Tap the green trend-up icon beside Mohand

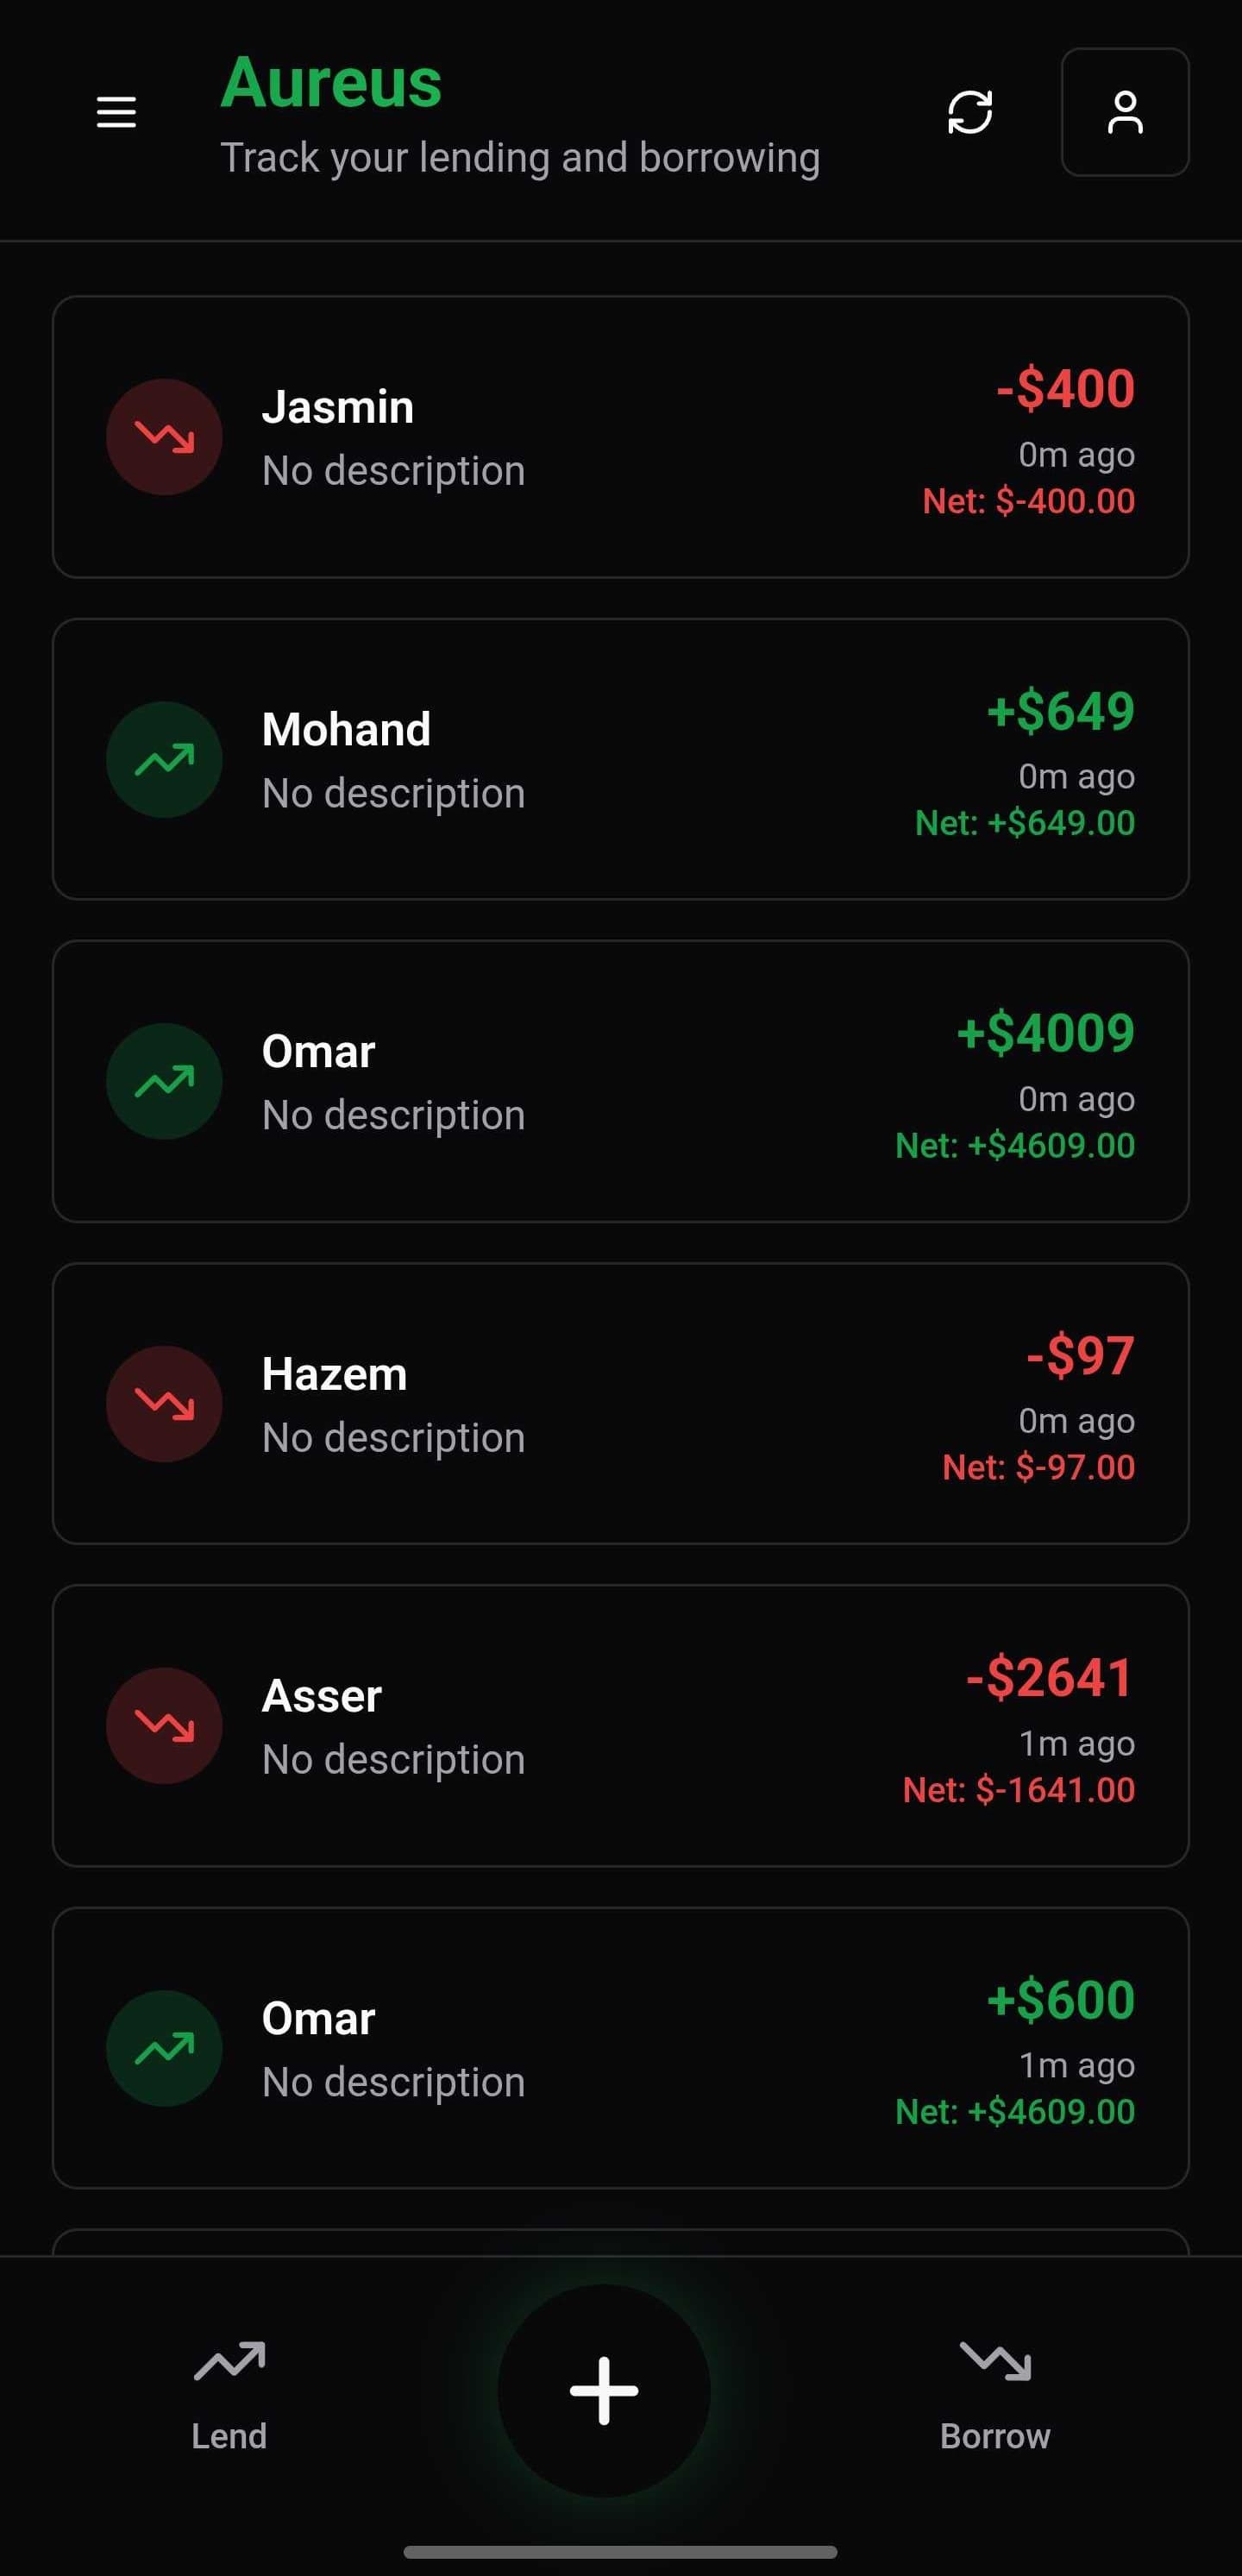click(x=164, y=760)
